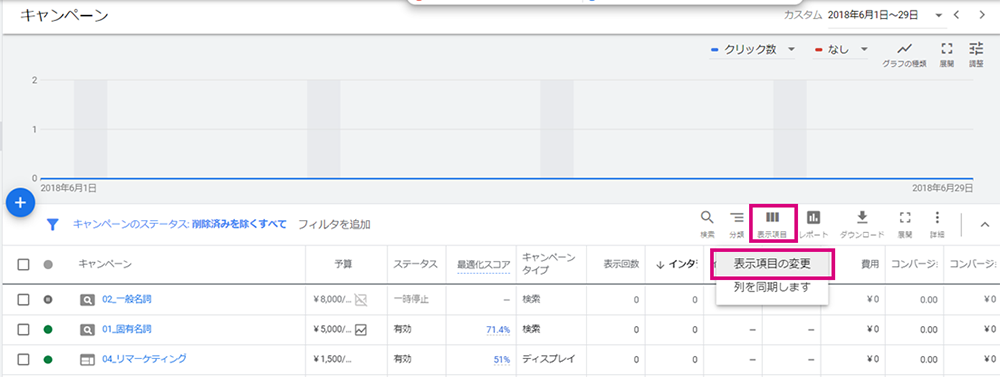Open the custom date range dropdown
The image size is (1000, 377).
click(885, 15)
